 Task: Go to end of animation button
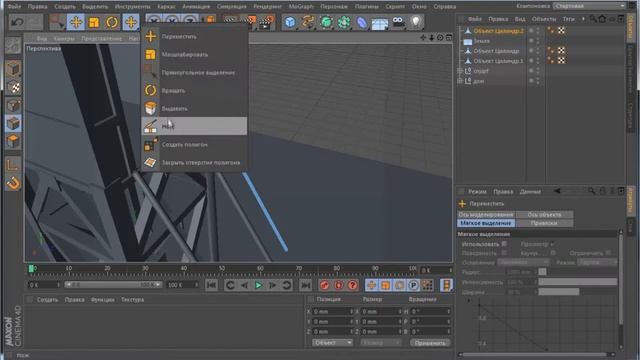click(x=306, y=285)
